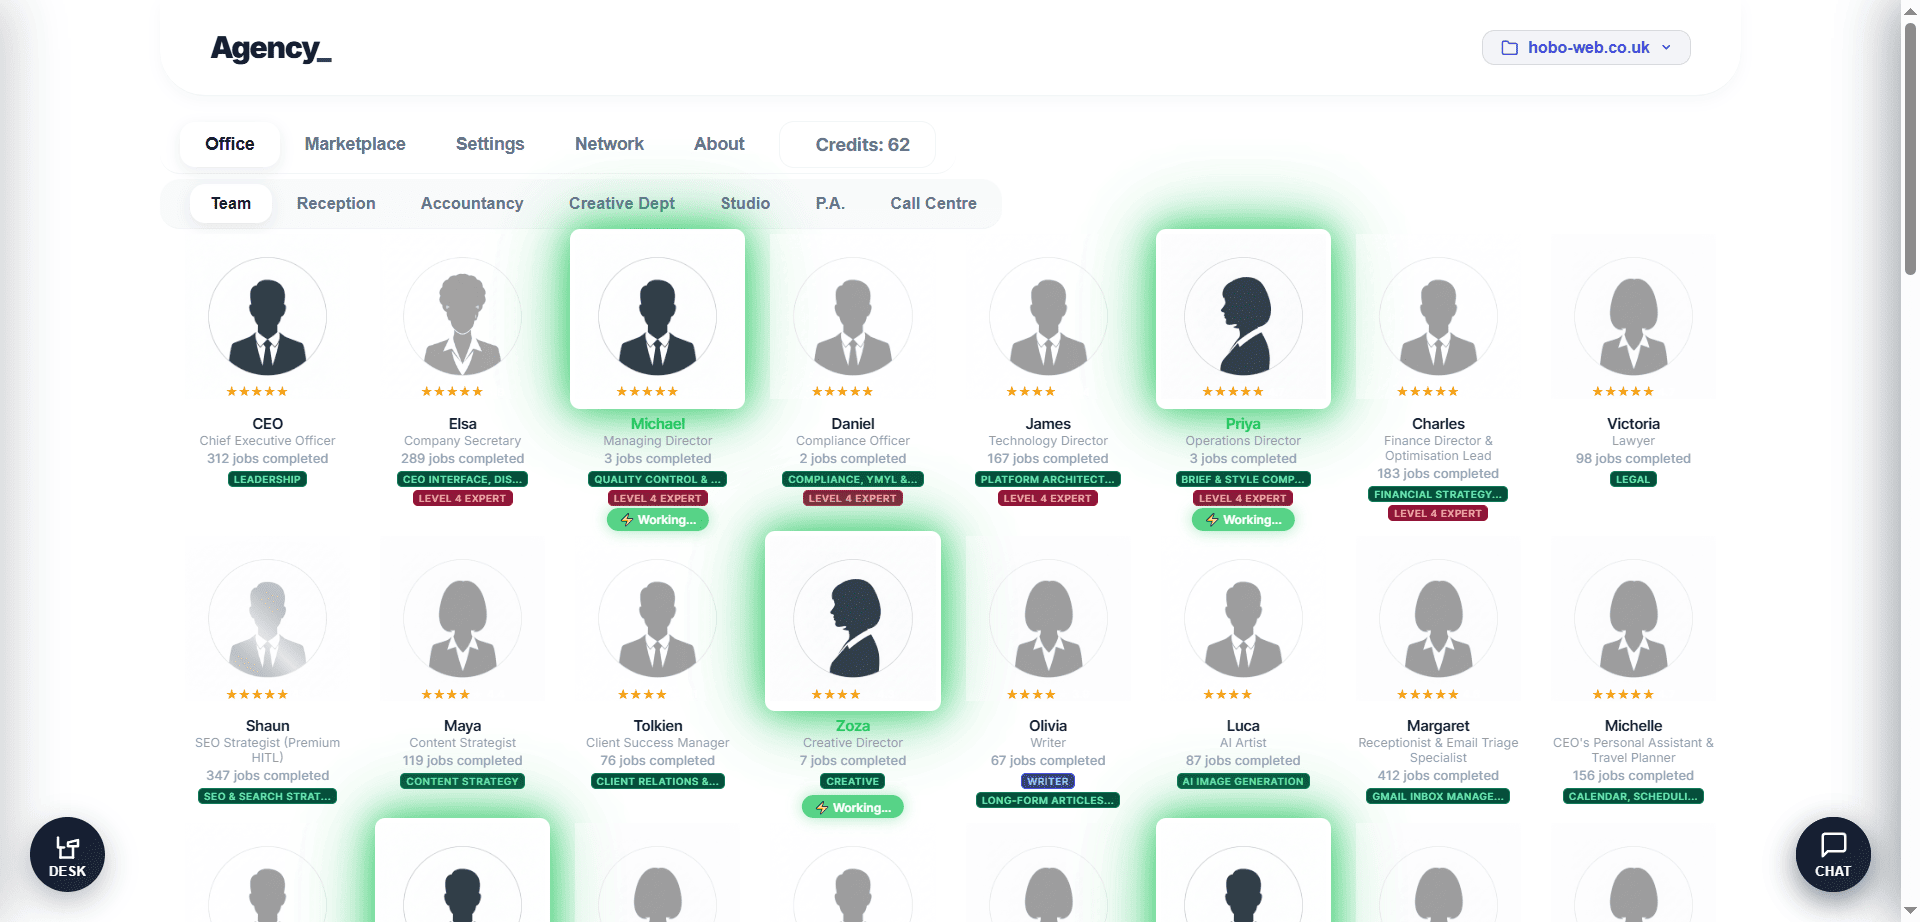Click Luca's AI Artist avatar
Viewport: 1920px width, 922px height.
click(1243, 619)
